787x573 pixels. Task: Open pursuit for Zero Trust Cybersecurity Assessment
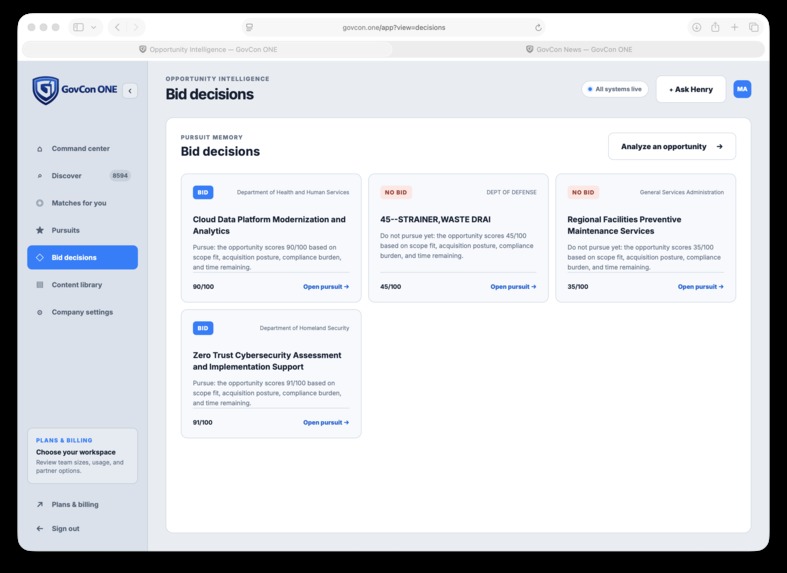pyautogui.click(x=326, y=422)
